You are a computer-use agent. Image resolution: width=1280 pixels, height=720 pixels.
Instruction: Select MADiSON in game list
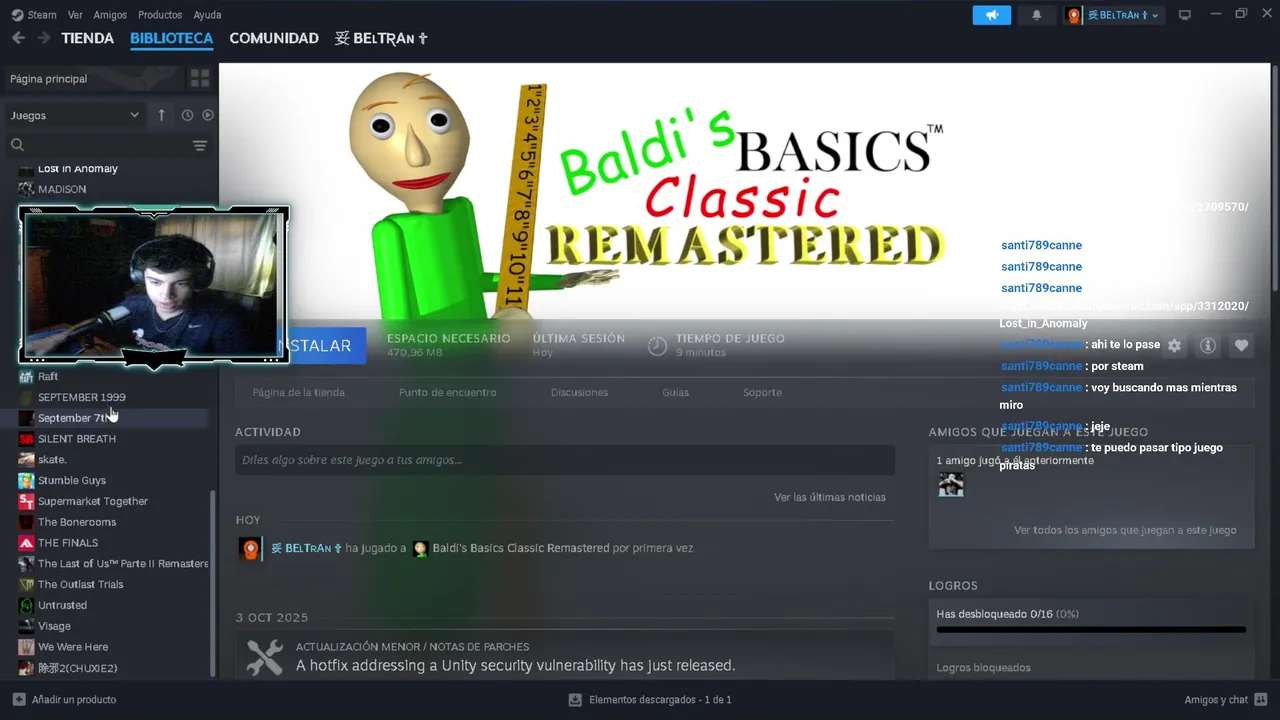[x=62, y=189]
